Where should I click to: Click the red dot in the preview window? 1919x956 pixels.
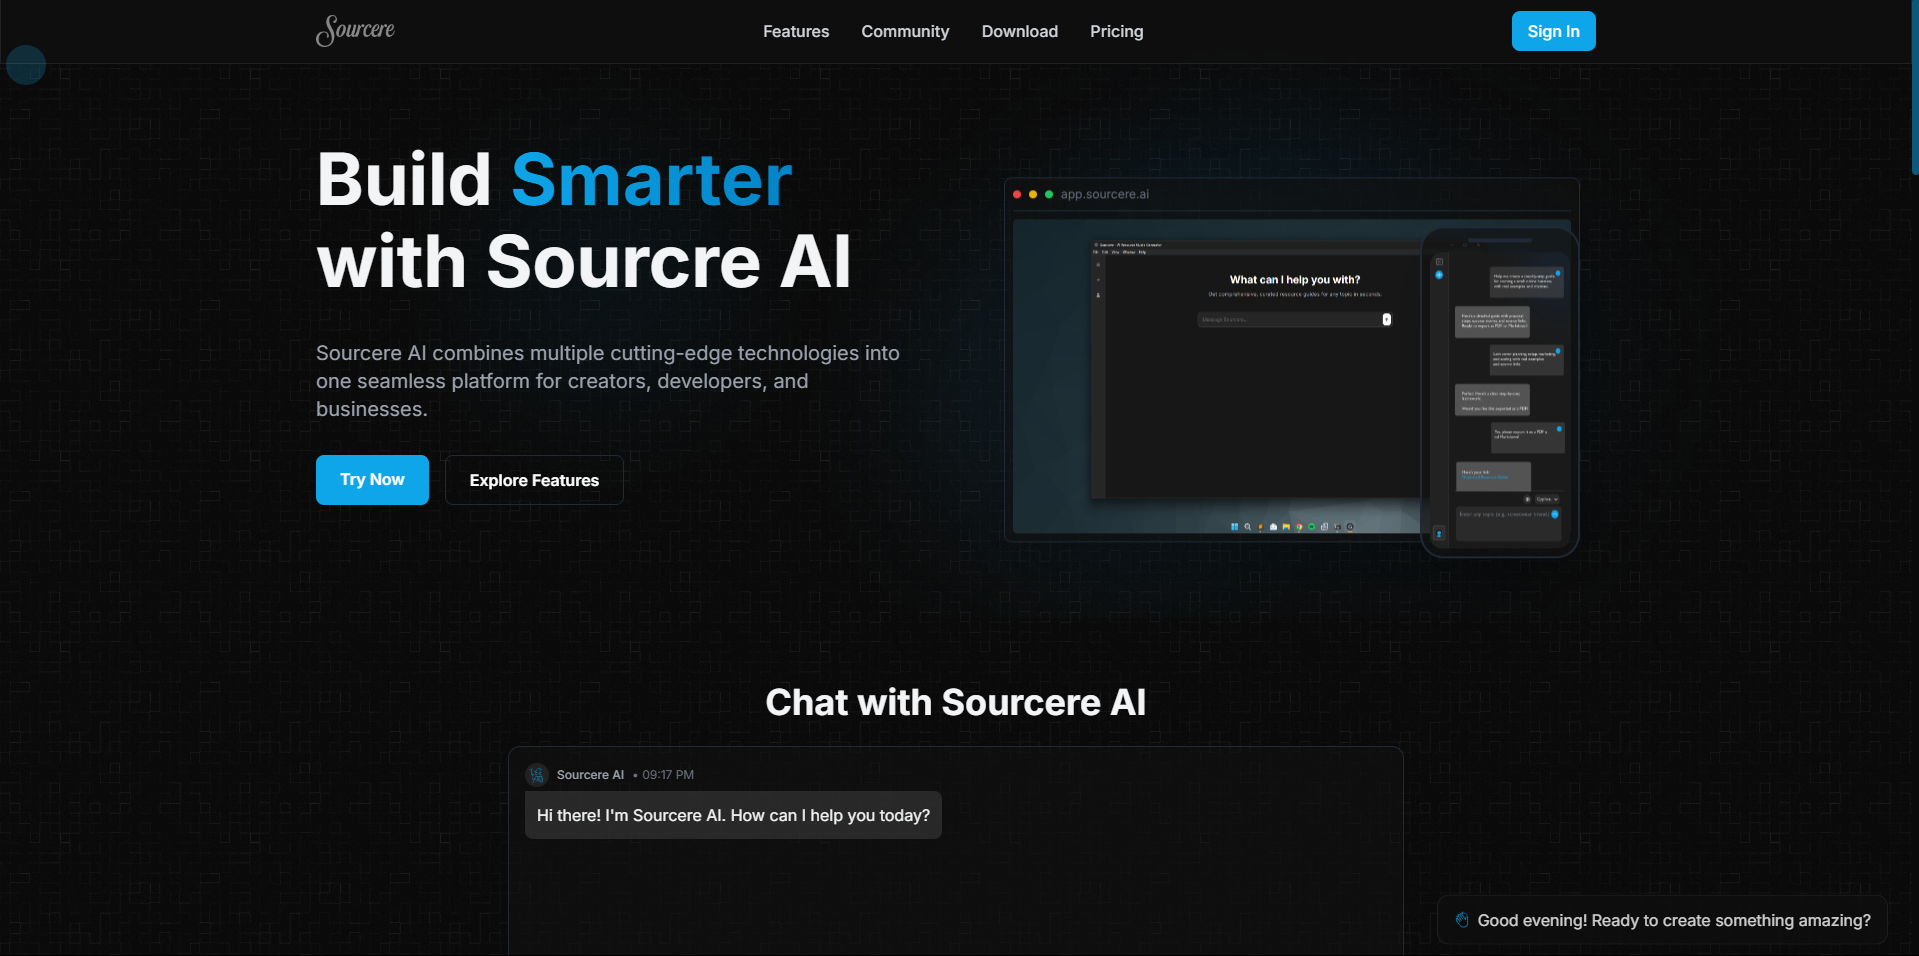click(x=1017, y=194)
